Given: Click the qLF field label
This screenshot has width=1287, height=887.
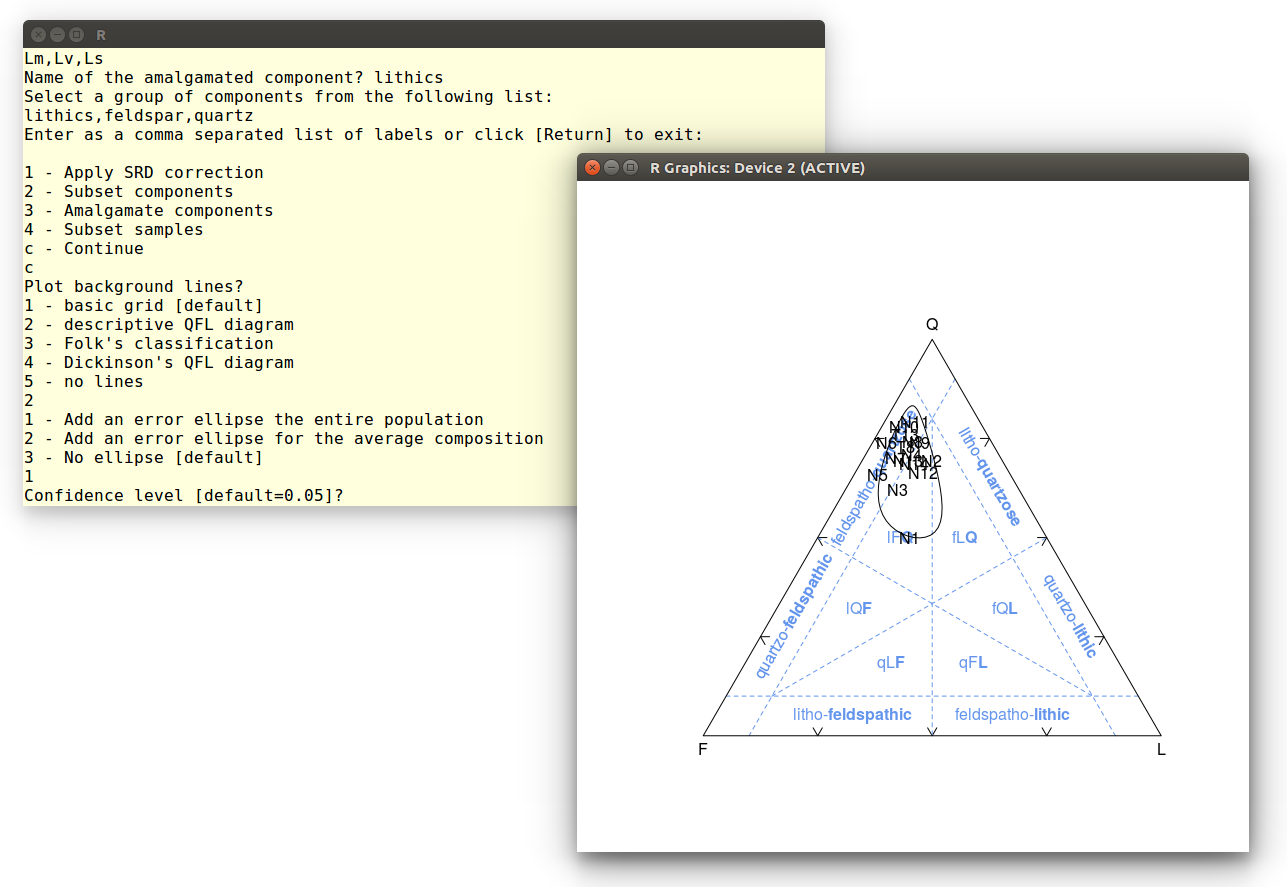Looking at the screenshot, I should click(x=891, y=662).
